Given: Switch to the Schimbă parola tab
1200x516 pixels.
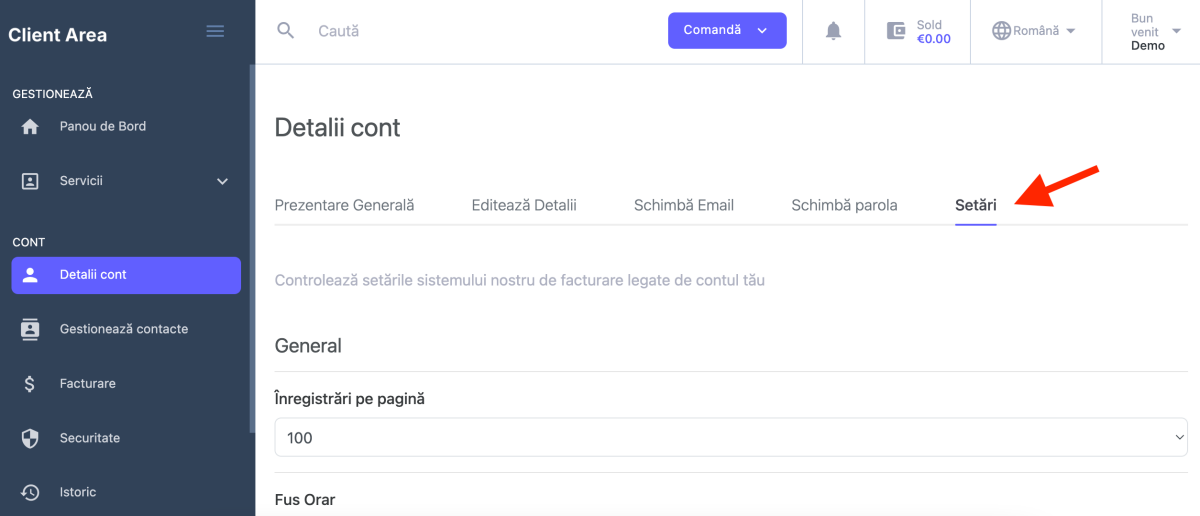Looking at the screenshot, I should 844,205.
